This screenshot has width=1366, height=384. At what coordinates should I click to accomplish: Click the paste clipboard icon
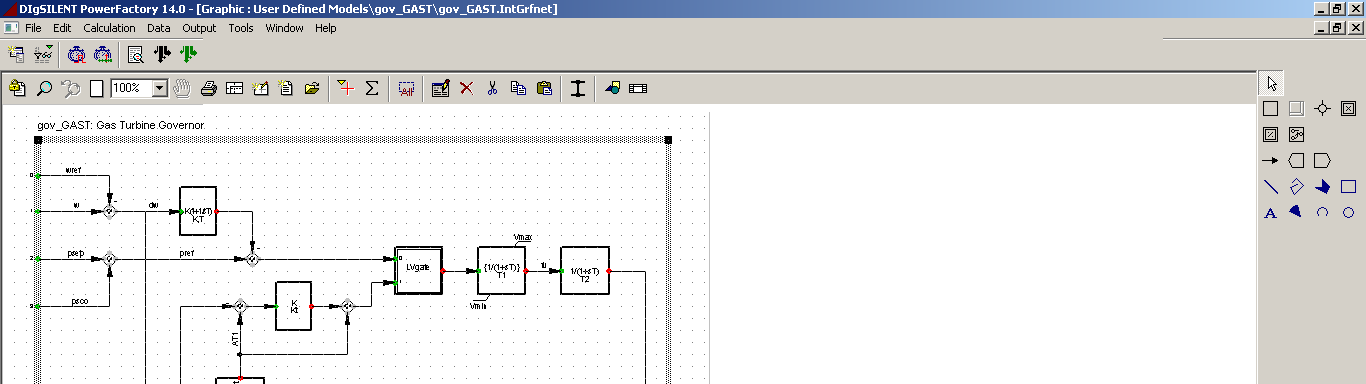[x=544, y=88]
